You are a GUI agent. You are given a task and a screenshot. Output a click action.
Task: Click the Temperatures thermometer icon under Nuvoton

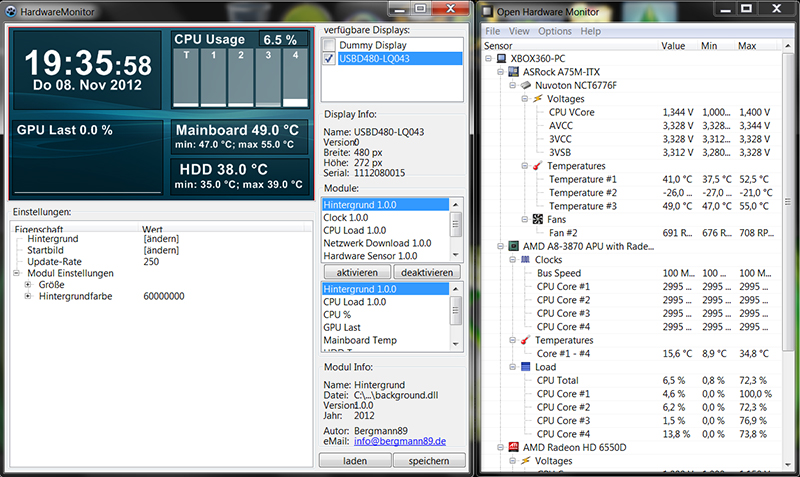coord(538,166)
